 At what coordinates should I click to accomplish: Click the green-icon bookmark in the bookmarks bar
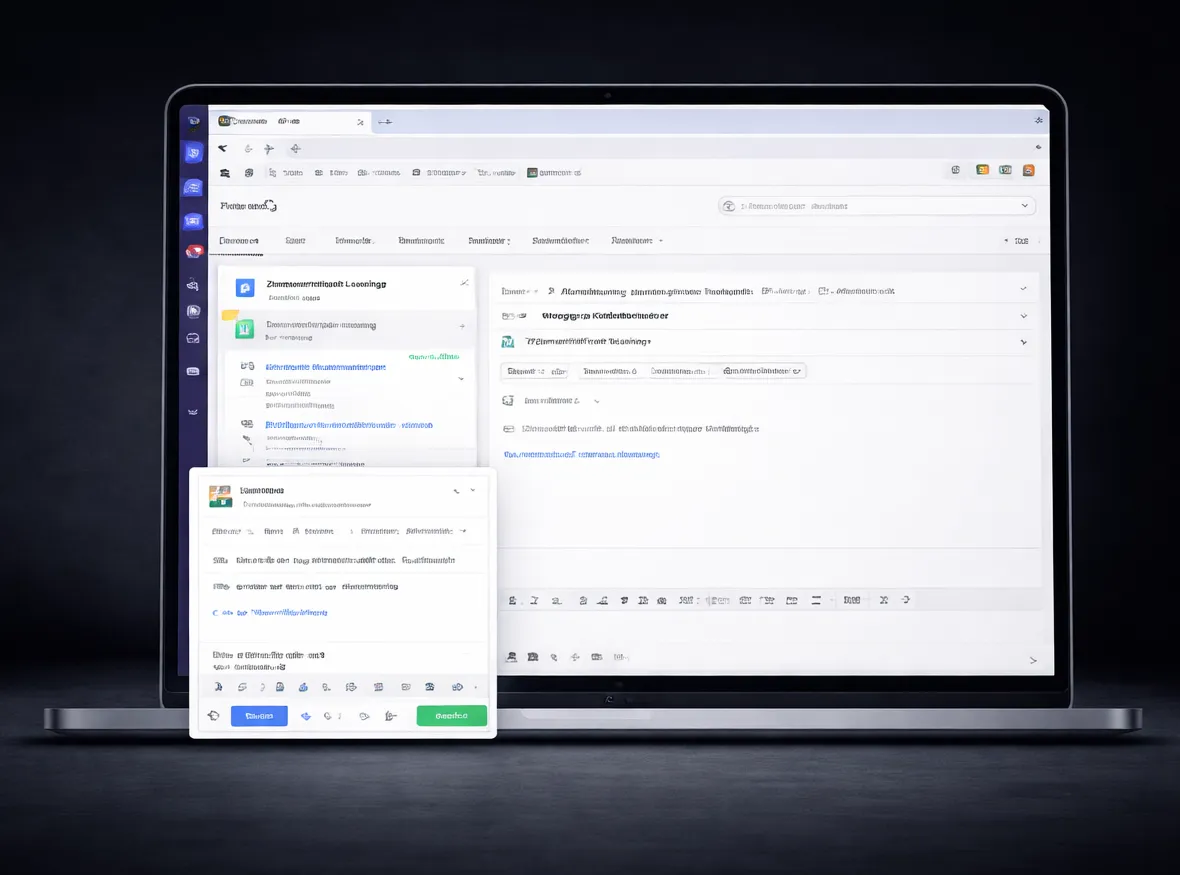point(554,173)
